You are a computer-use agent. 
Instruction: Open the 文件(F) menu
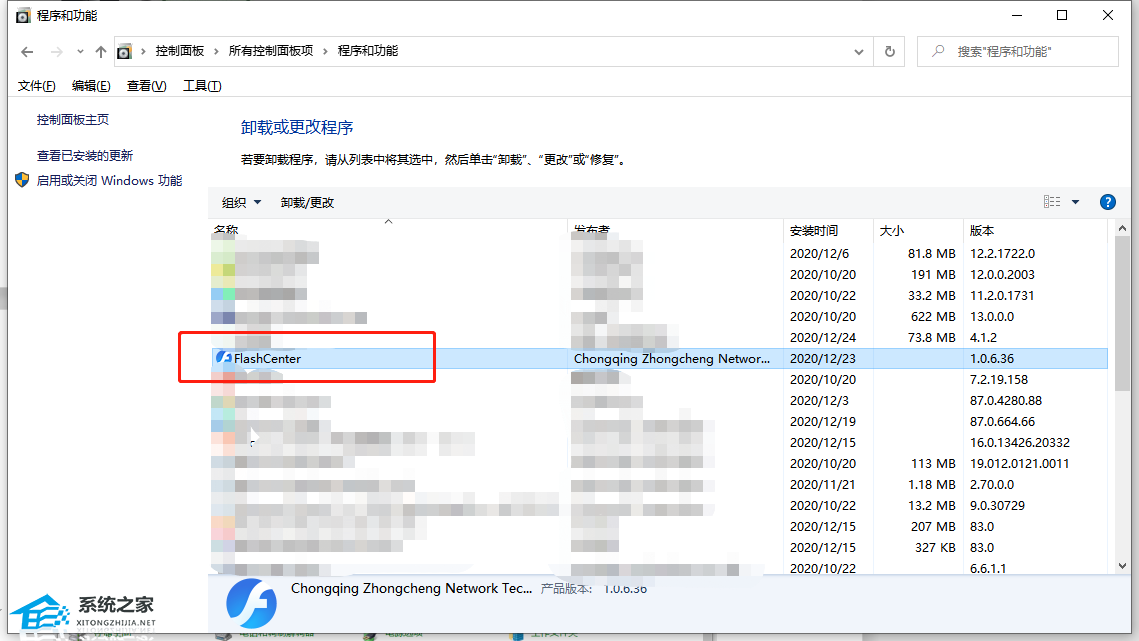click(36, 86)
